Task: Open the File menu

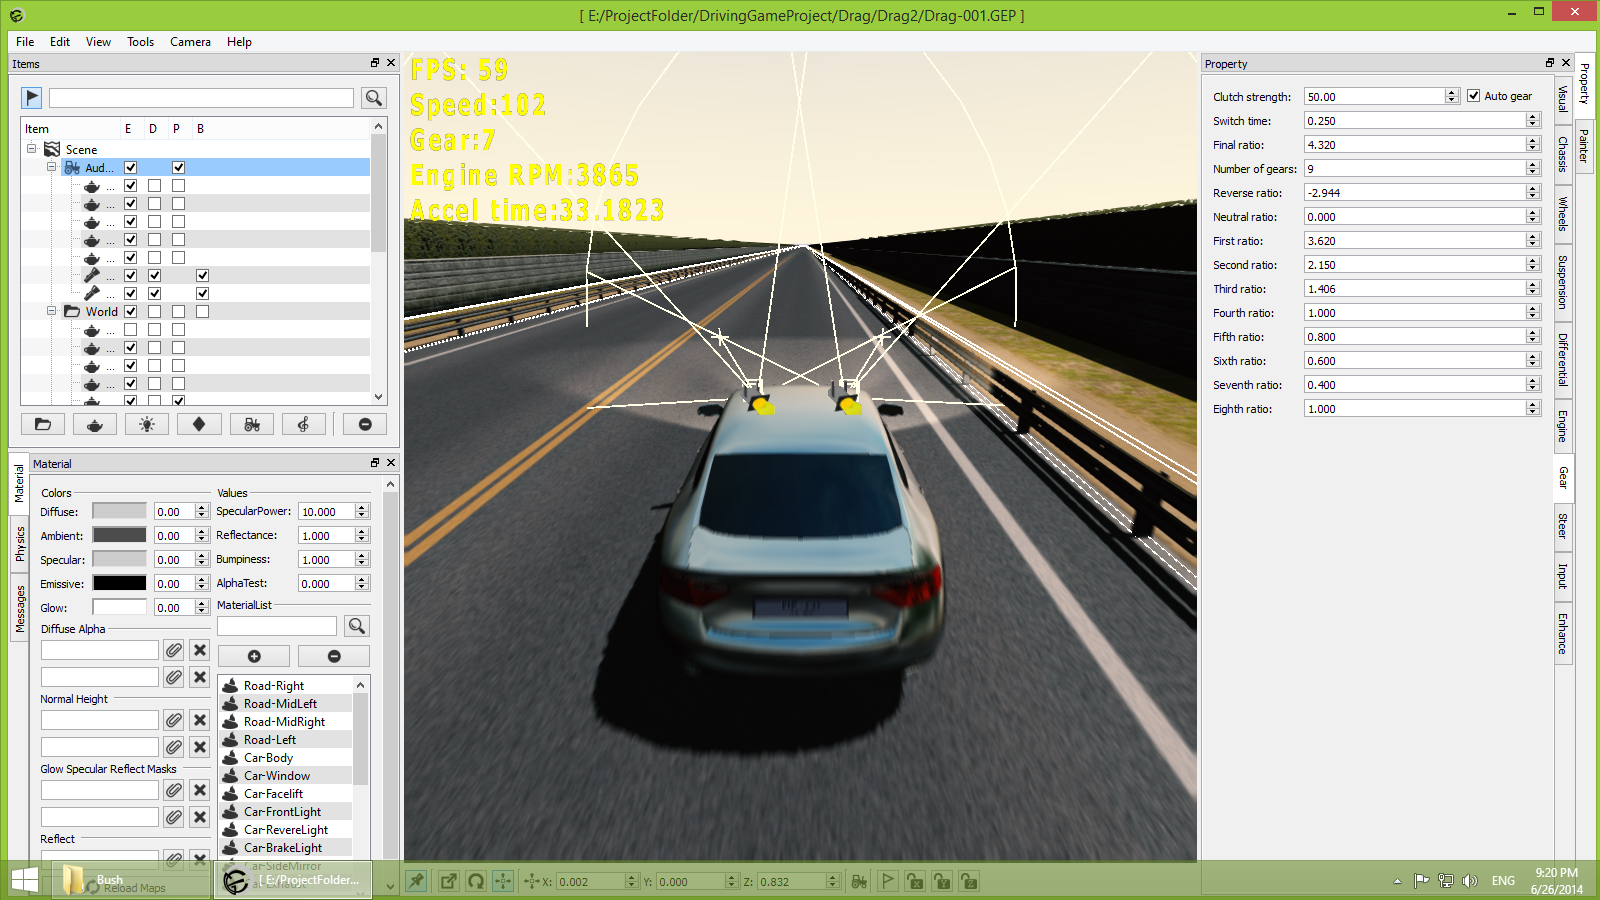Action: coord(25,42)
